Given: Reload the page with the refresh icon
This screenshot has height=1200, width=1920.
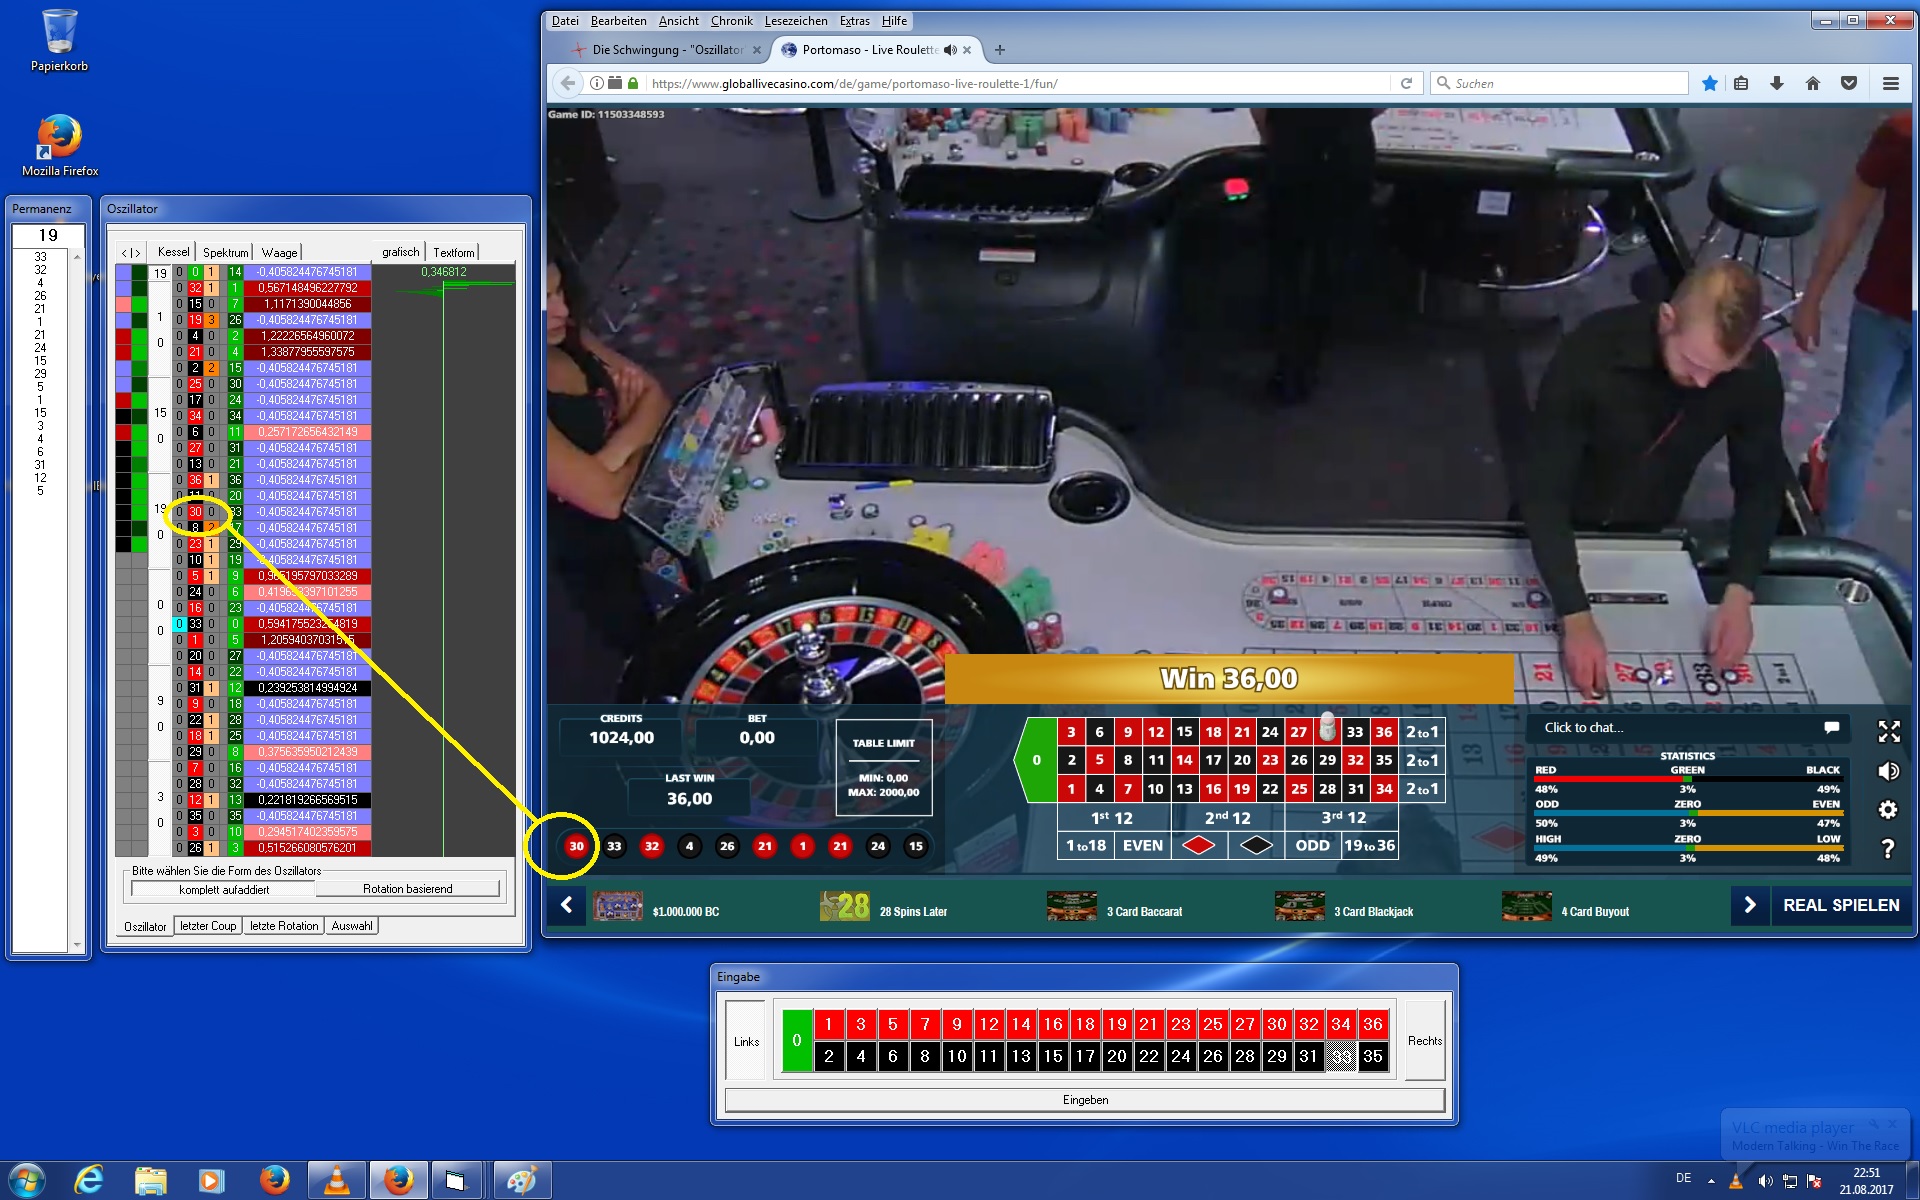Looking at the screenshot, I should click(1406, 83).
